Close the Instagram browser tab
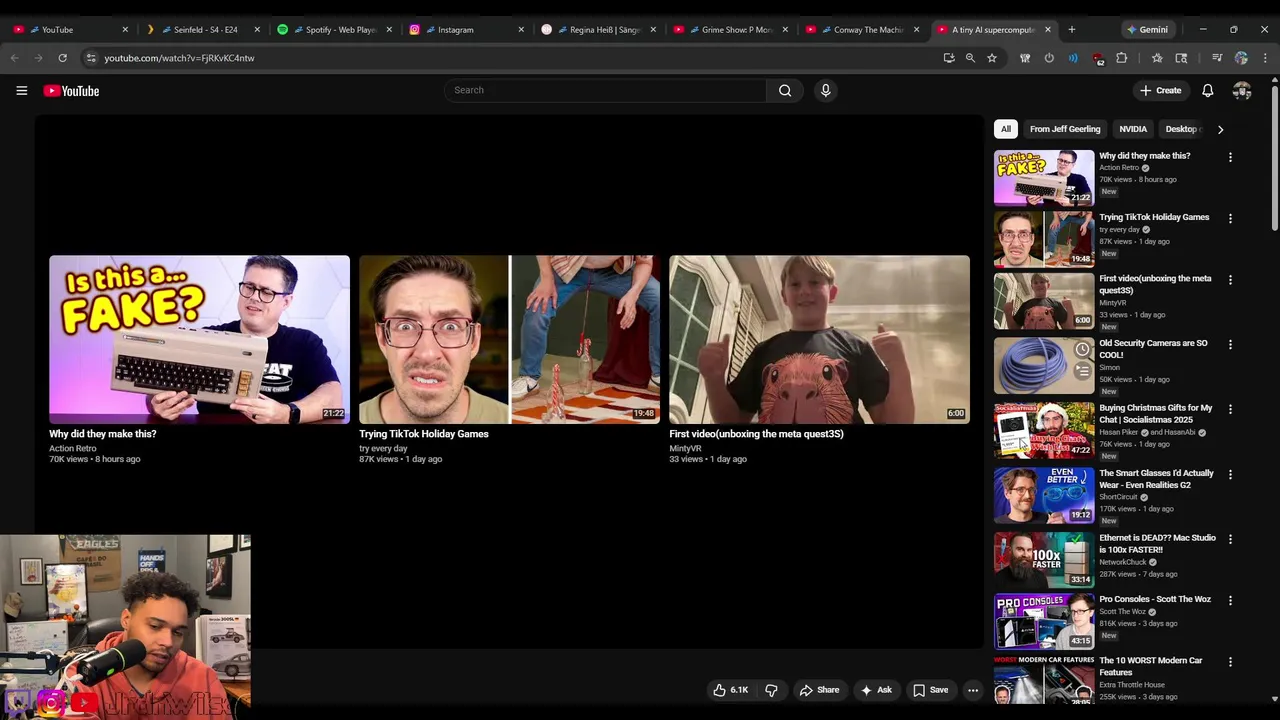The image size is (1280, 720). click(521, 30)
